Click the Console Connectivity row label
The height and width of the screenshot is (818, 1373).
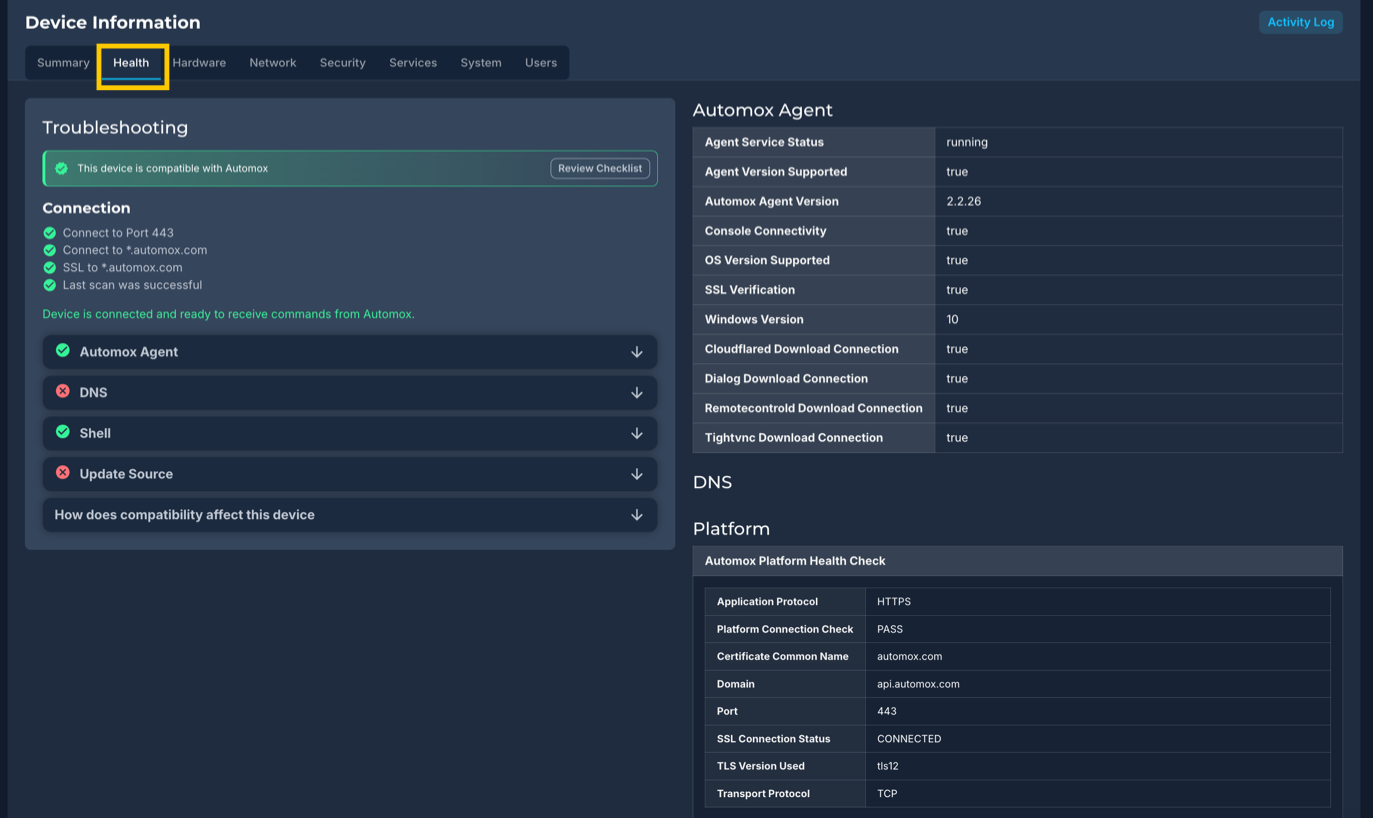click(x=765, y=231)
